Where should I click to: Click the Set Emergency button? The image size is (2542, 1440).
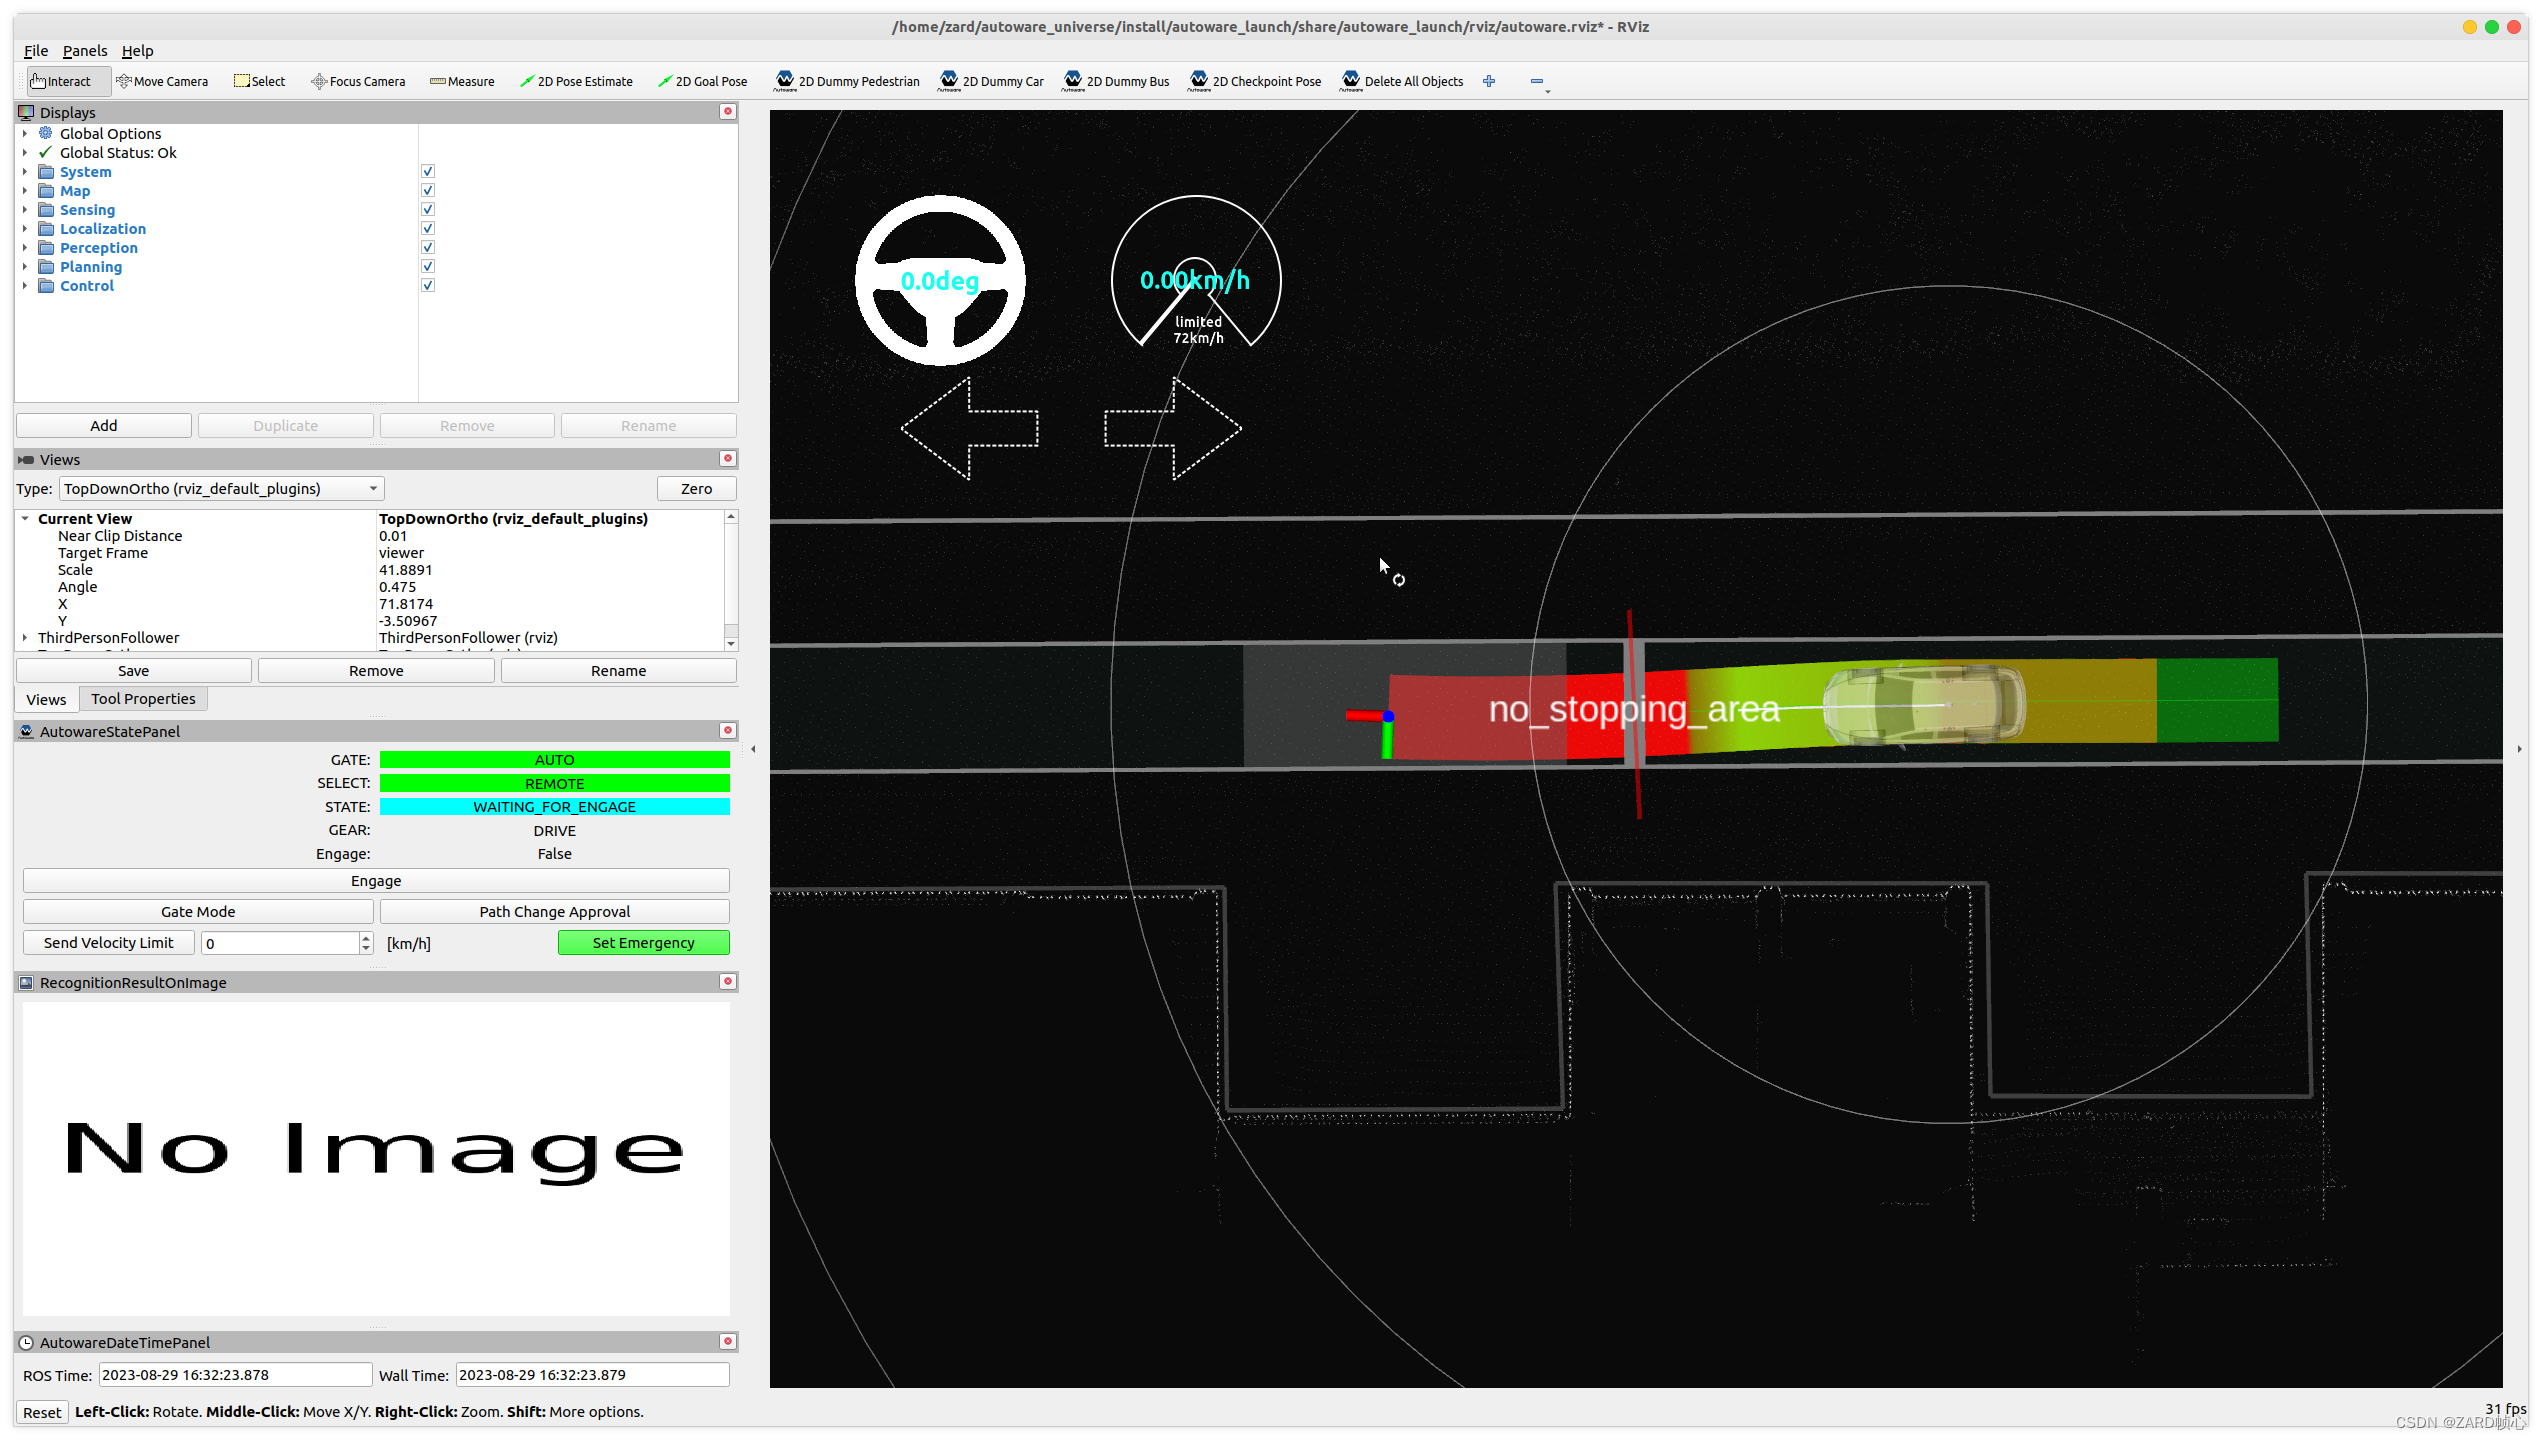tap(643, 943)
